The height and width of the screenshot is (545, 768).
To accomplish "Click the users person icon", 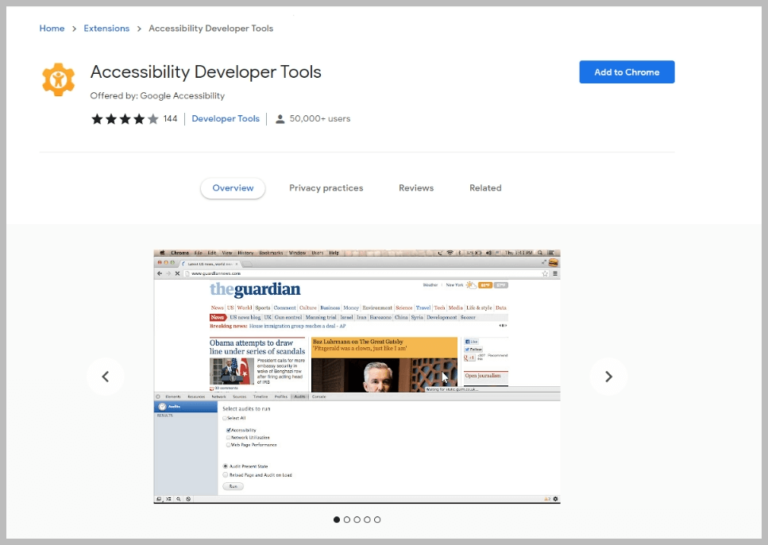I will 280,119.
